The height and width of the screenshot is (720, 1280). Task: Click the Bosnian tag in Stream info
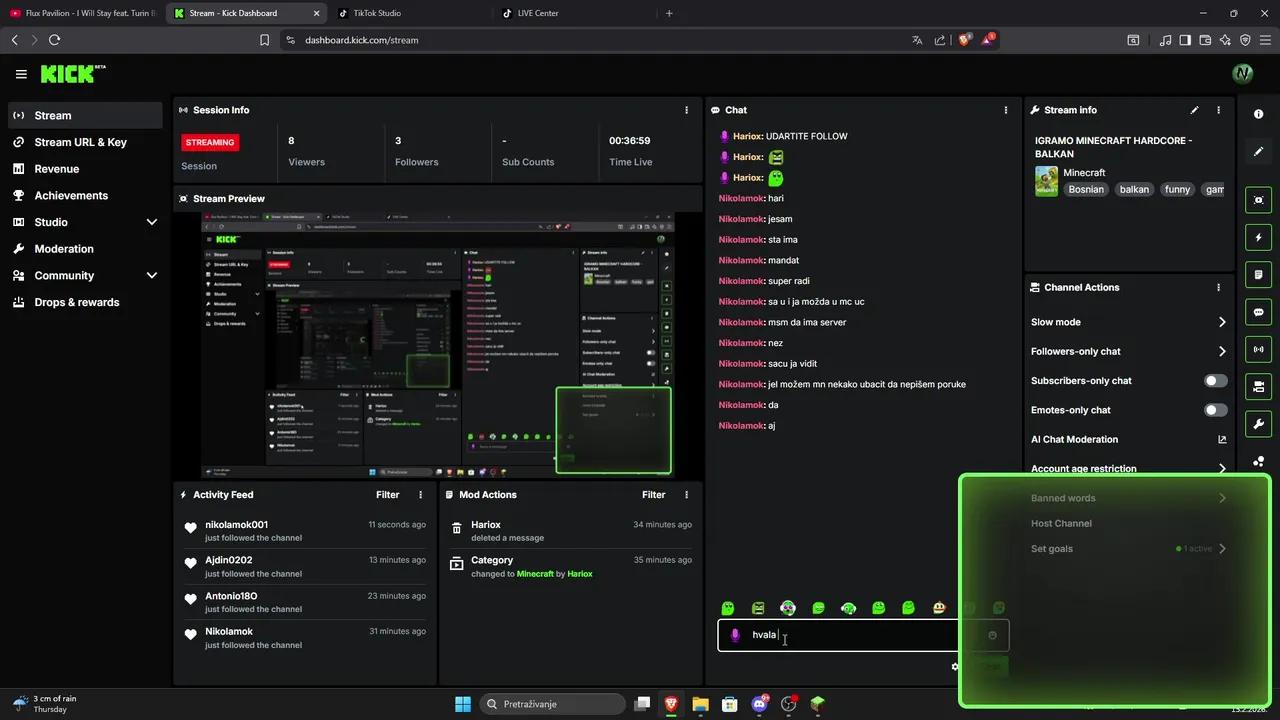pyautogui.click(x=1086, y=189)
